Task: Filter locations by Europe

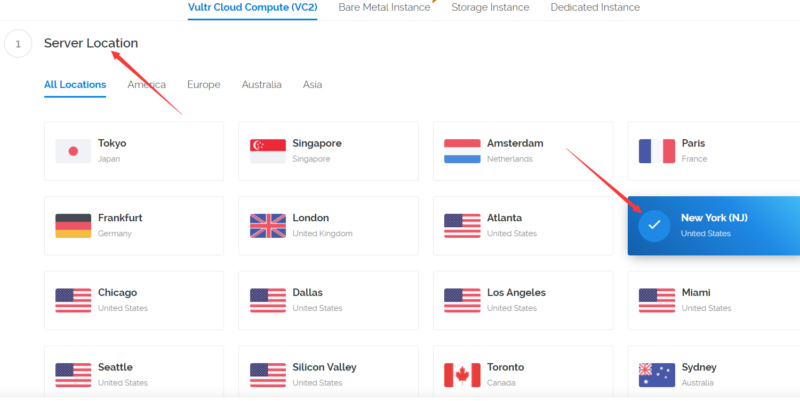Action: (x=204, y=85)
